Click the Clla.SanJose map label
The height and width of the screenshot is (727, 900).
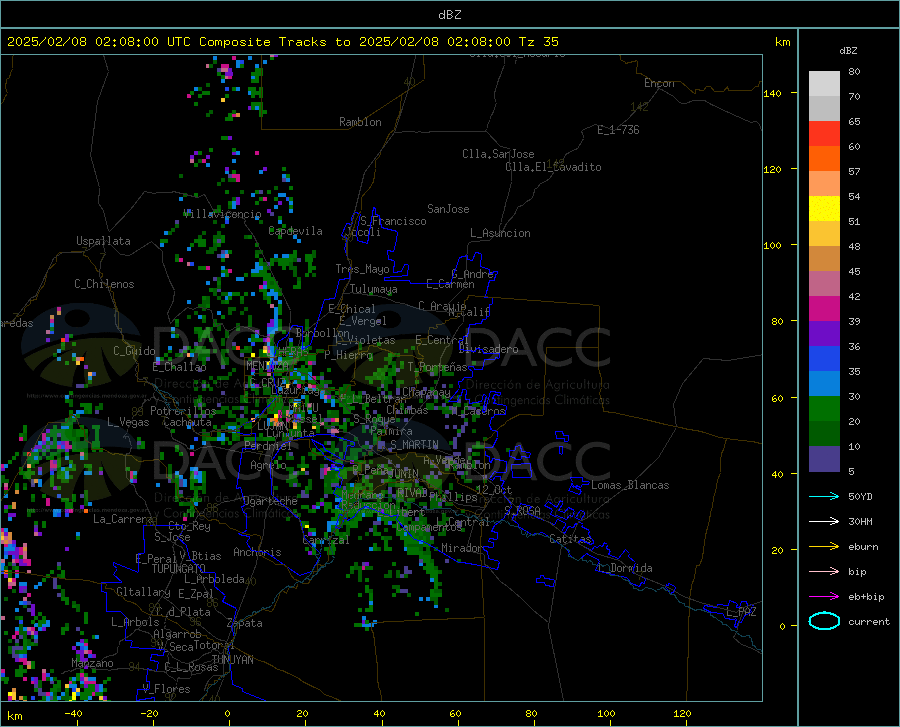click(x=498, y=154)
